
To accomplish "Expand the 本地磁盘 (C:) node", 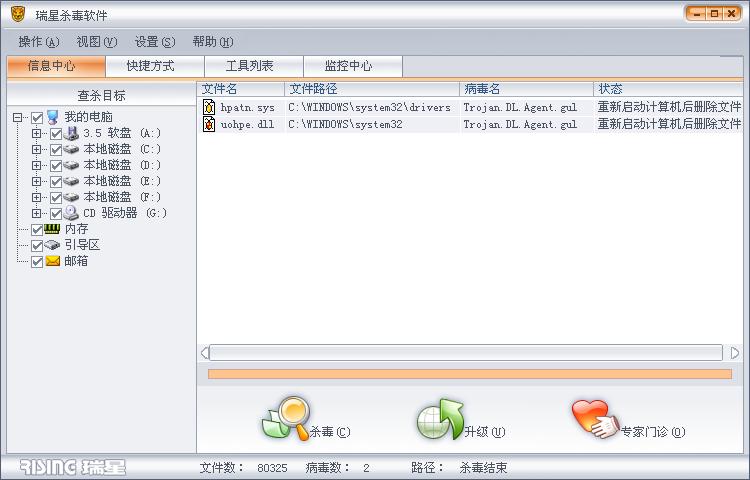I will tap(36, 149).
